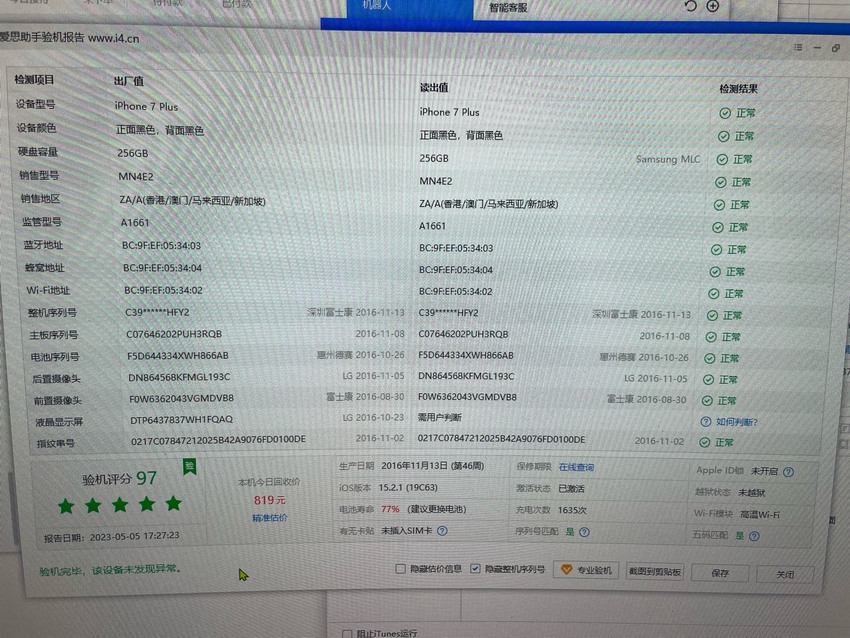Tick the 阻止iTunes运行 checkbox in background window
Screen dimensions: 850x638
tap(347, 633)
